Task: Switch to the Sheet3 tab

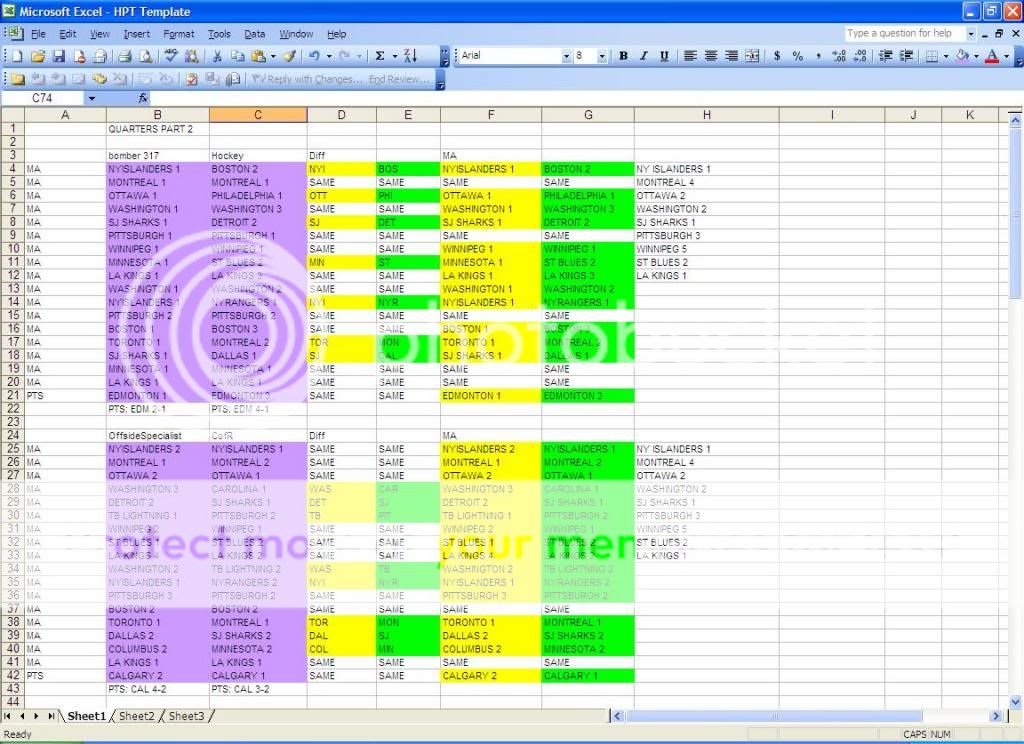Action: coord(186,716)
